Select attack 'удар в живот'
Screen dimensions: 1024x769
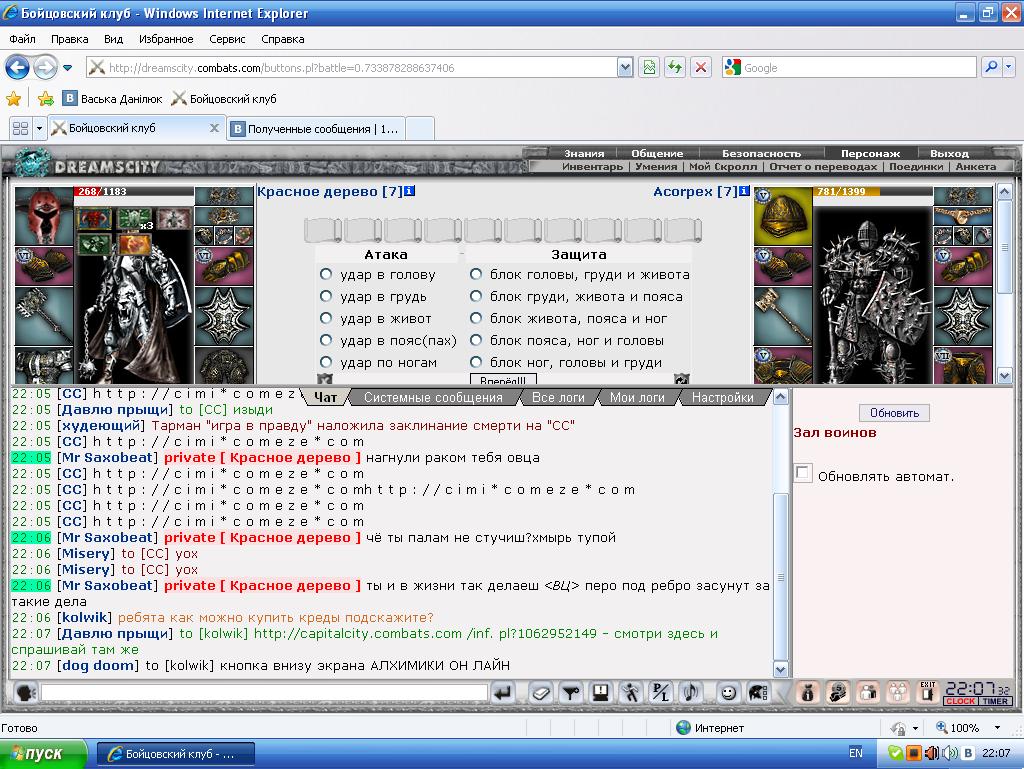click(x=326, y=318)
